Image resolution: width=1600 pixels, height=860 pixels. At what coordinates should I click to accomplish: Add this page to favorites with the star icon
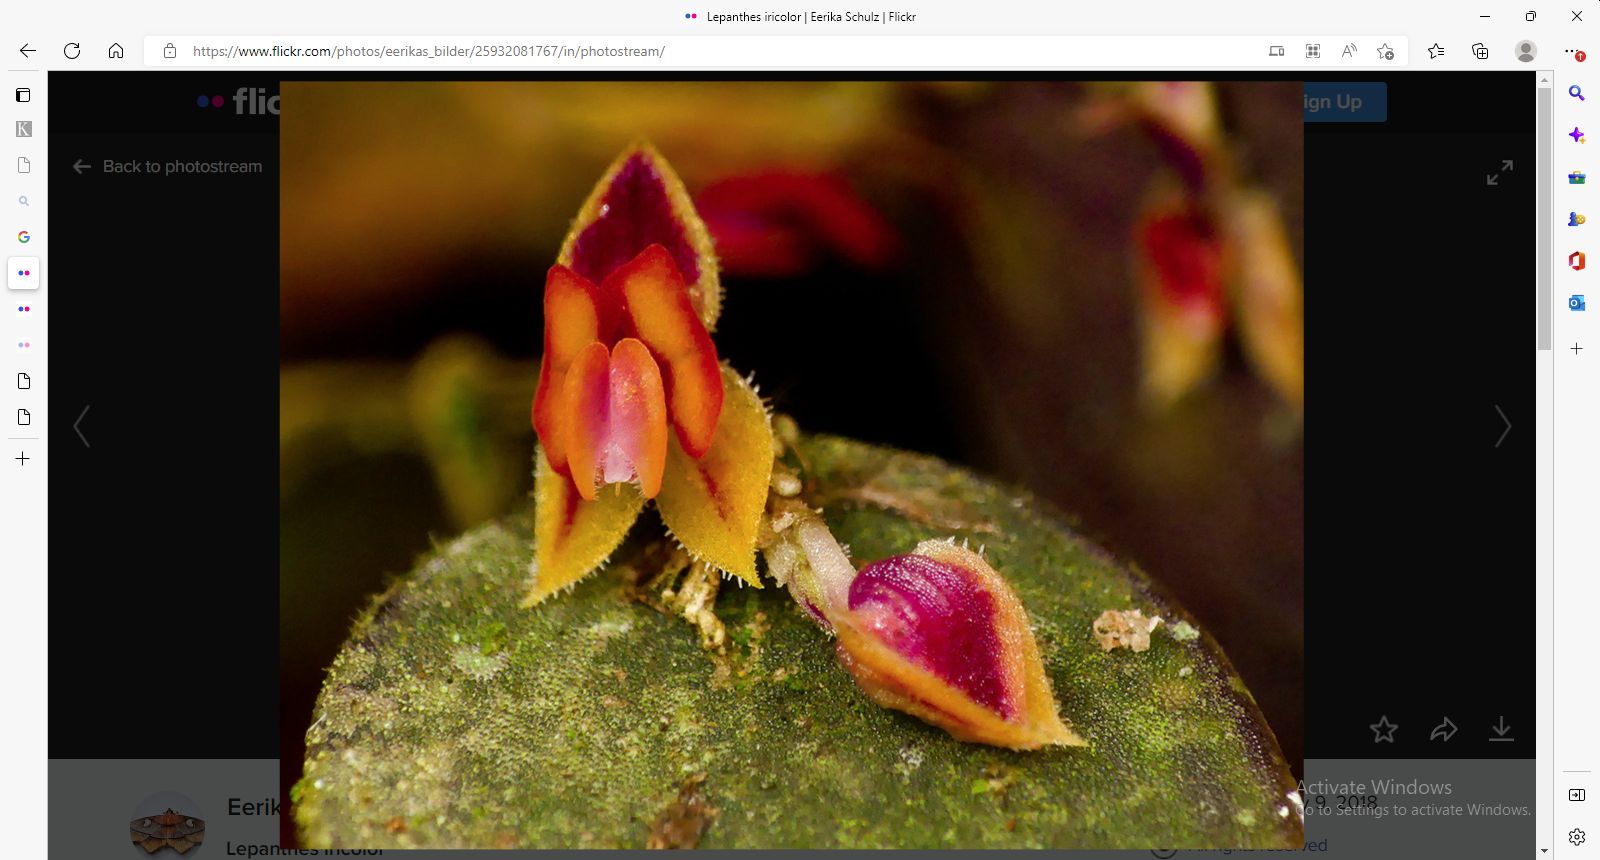(x=1385, y=51)
